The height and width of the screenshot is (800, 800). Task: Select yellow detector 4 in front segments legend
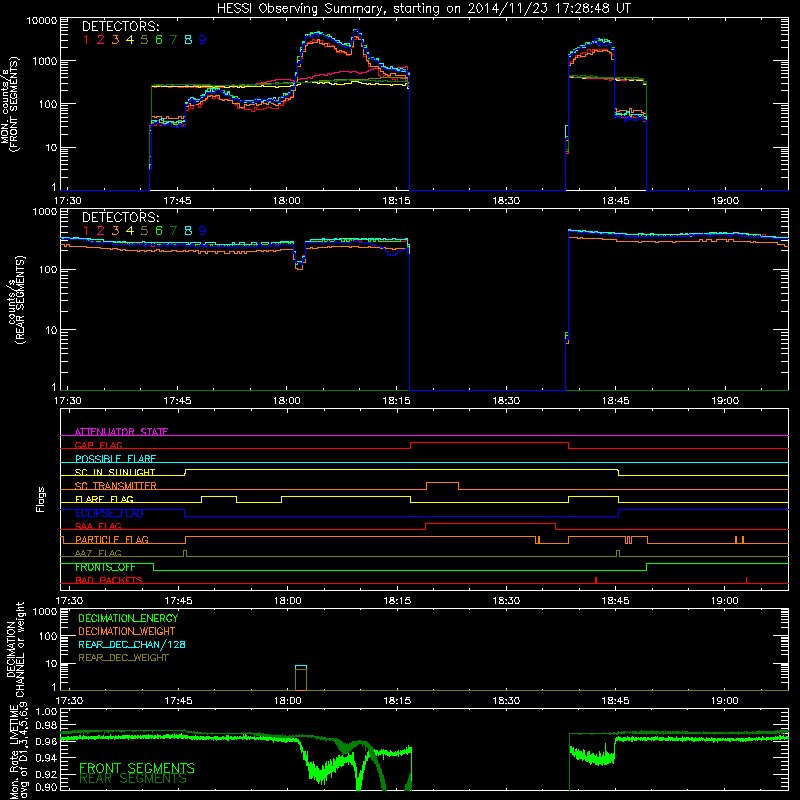(x=130, y=40)
